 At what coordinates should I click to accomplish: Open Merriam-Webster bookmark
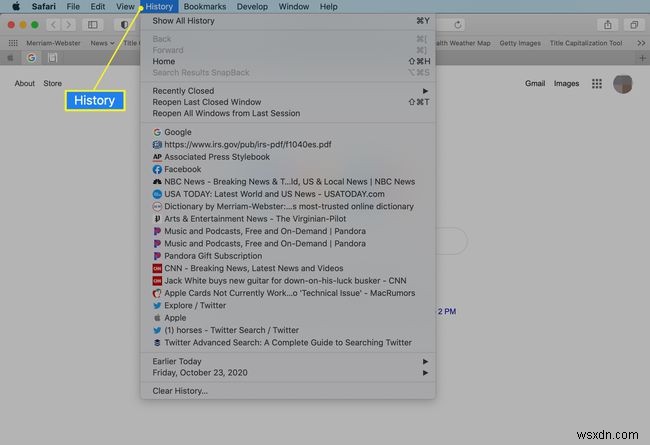pyautogui.click(x=53, y=43)
